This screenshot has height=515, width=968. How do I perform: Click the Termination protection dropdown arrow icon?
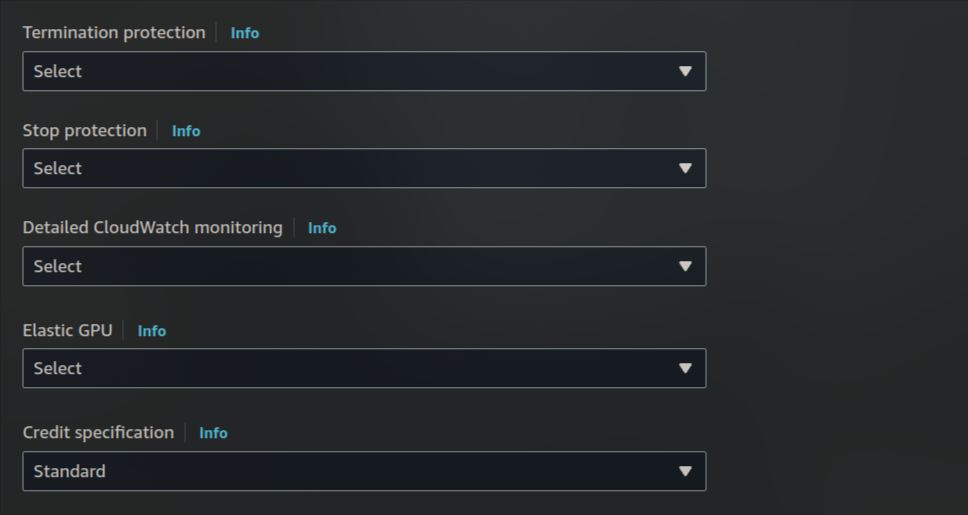click(x=685, y=71)
